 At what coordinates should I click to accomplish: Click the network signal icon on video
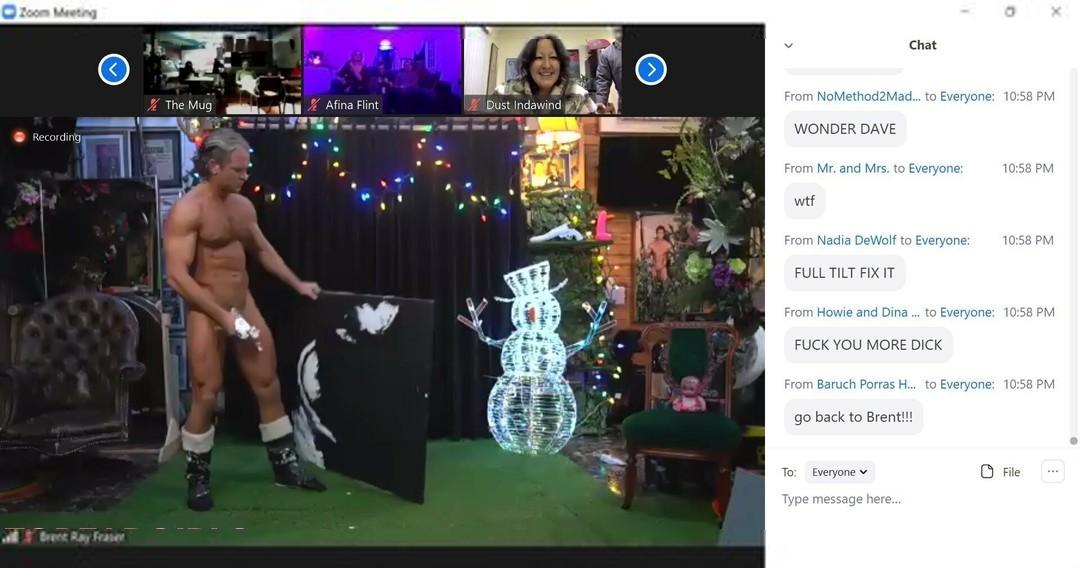pos(12,537)
